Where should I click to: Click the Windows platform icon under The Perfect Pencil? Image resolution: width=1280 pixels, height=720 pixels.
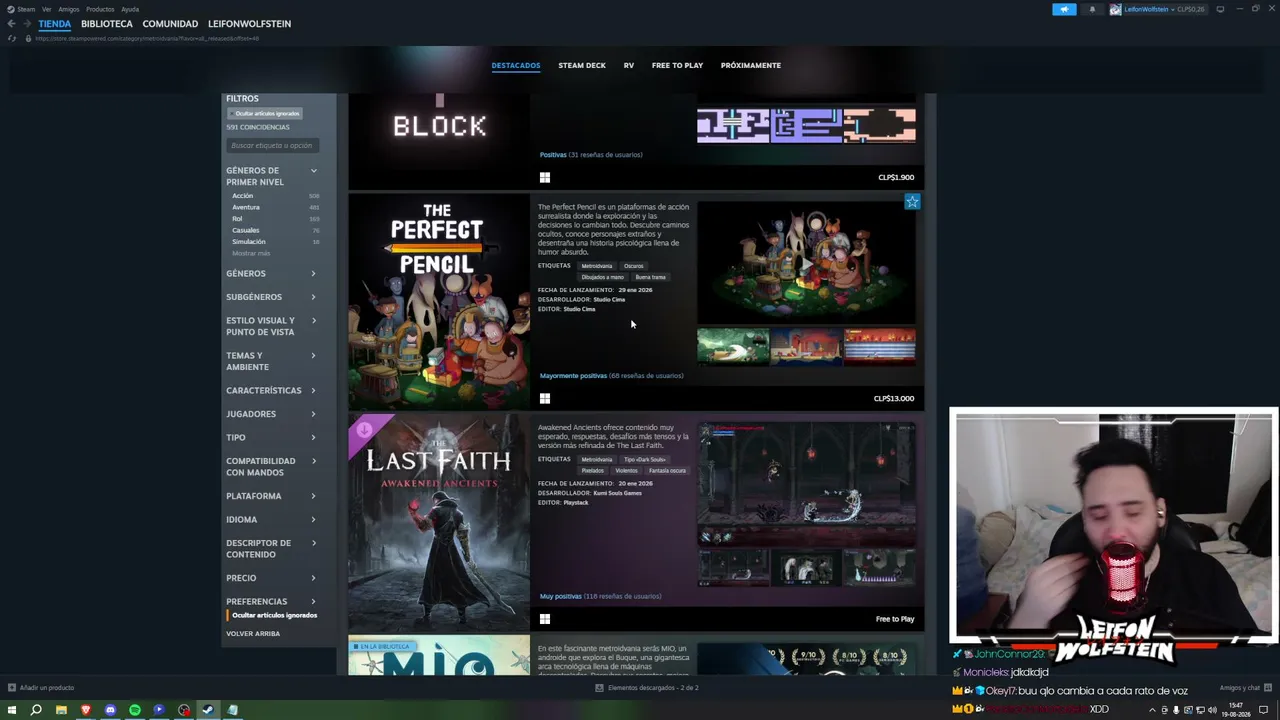pyautogui.click(x=544, y=398)
